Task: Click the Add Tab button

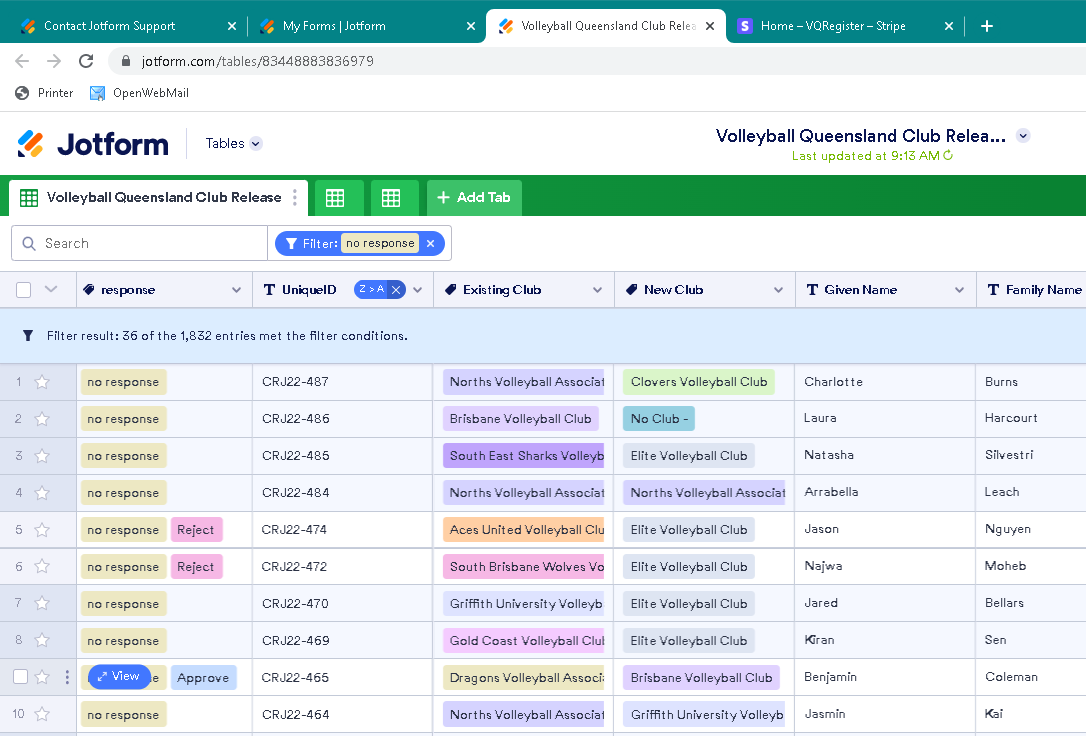Action: [474, 198]
